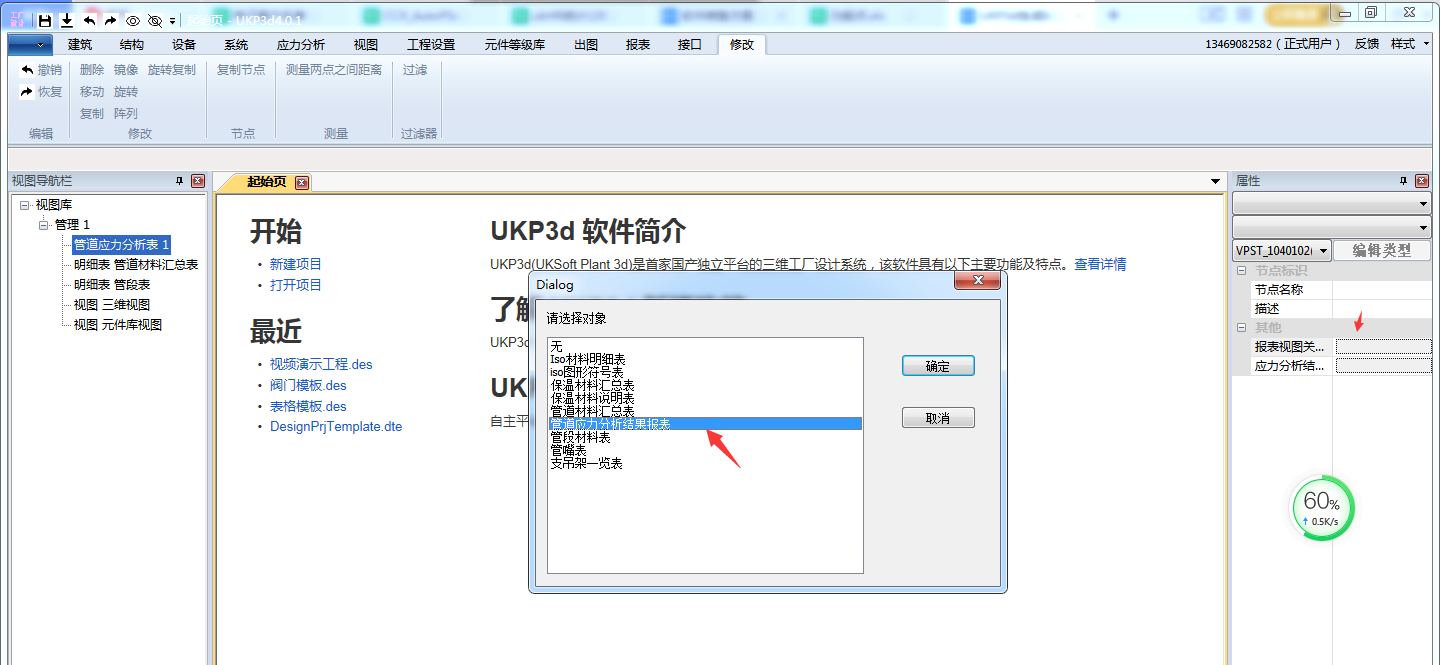Collapse the 节点标识 property group
Image resolution: width=1440 pixels, height=665 pixels.
pyautogui.click(x=1241, y=271)
